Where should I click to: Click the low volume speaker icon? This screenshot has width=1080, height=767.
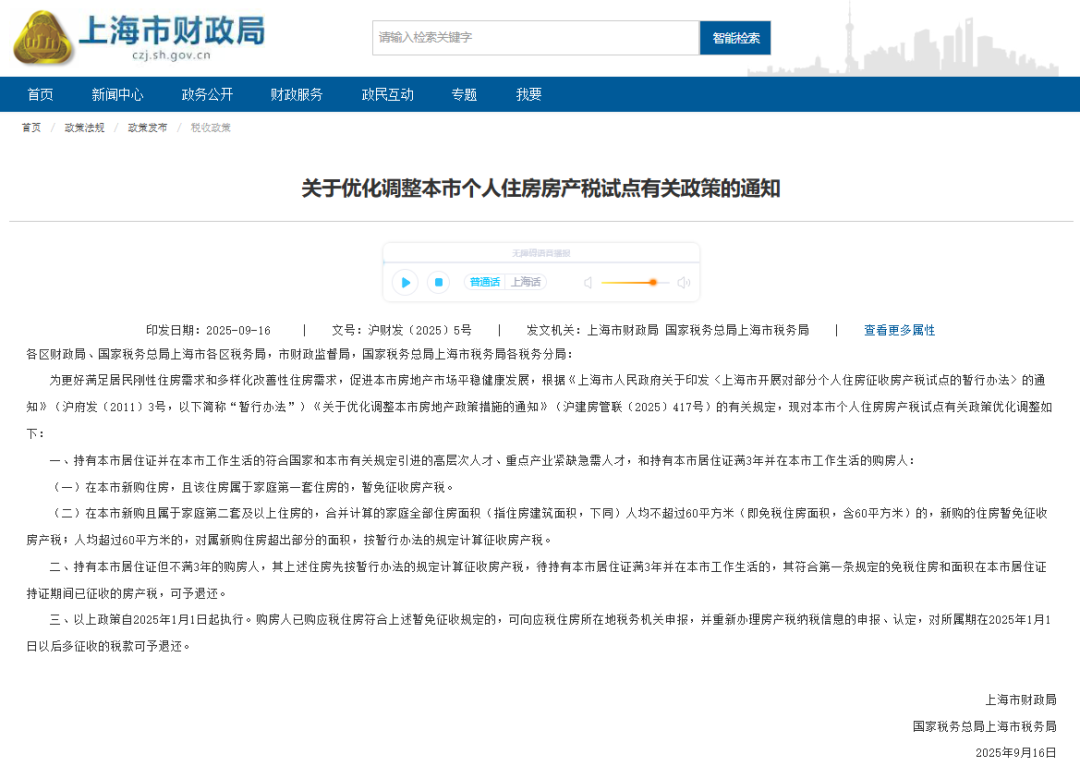[x=588, y=282]
